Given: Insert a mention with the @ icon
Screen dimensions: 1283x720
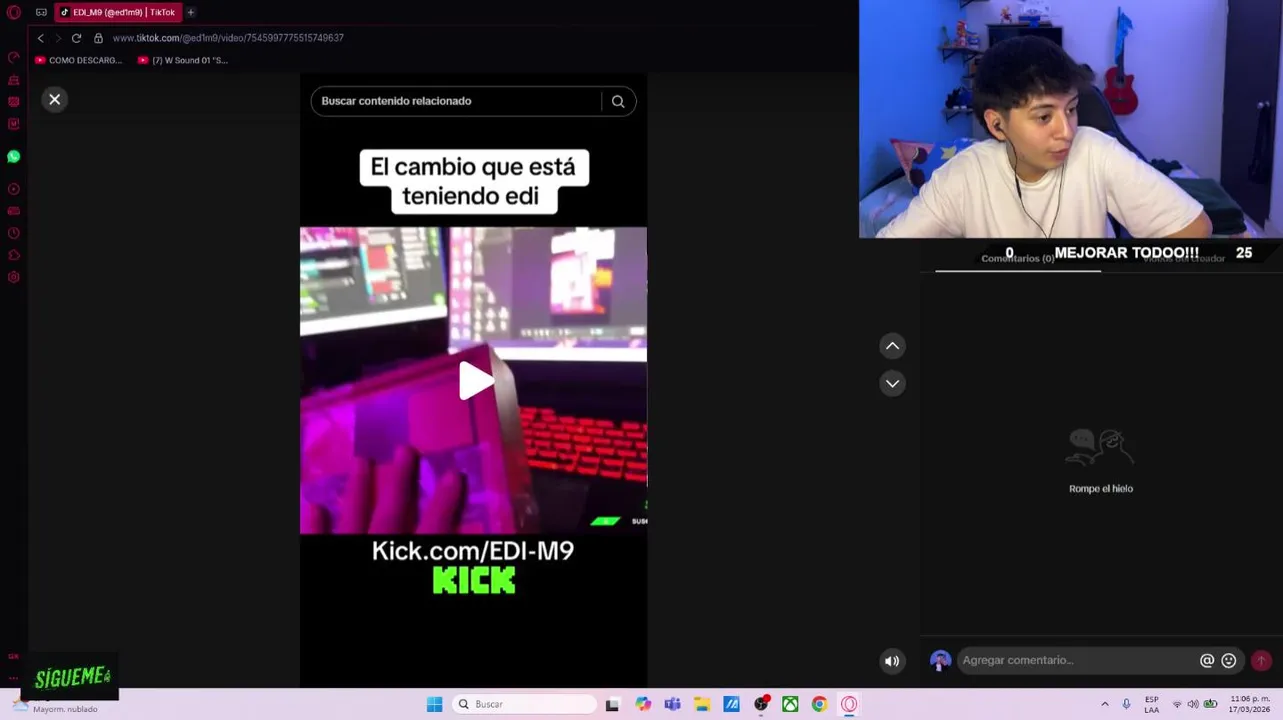Looking at the screenshot, I should [1207, 660].
